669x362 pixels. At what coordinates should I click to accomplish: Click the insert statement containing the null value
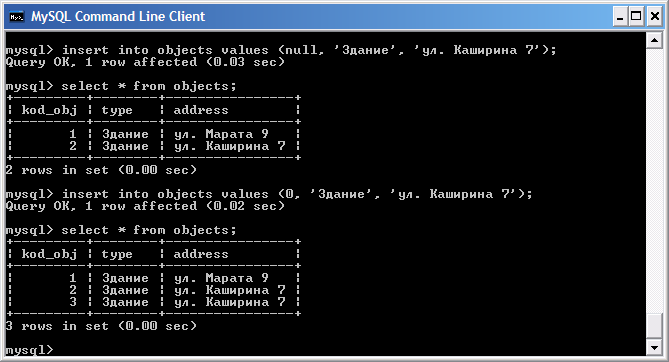pyautogui.click(x=309, y=50)
